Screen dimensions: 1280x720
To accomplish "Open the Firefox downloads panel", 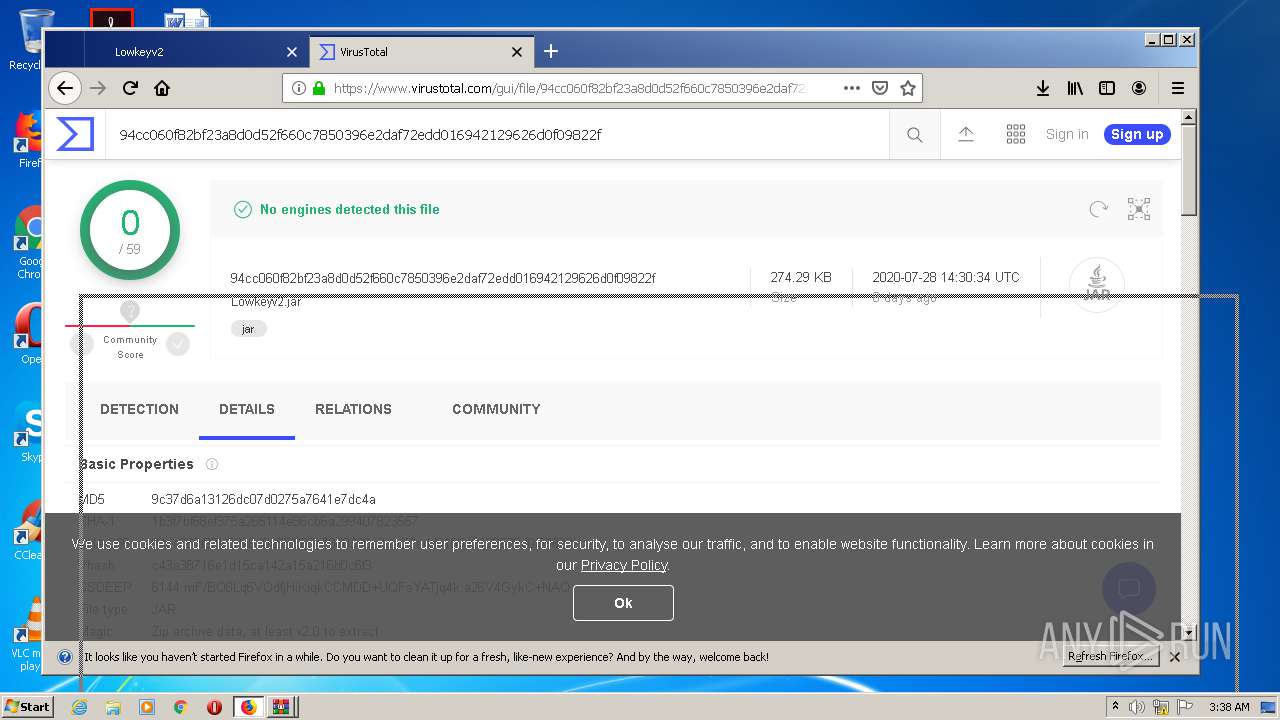I will [x=1043, y=88].
